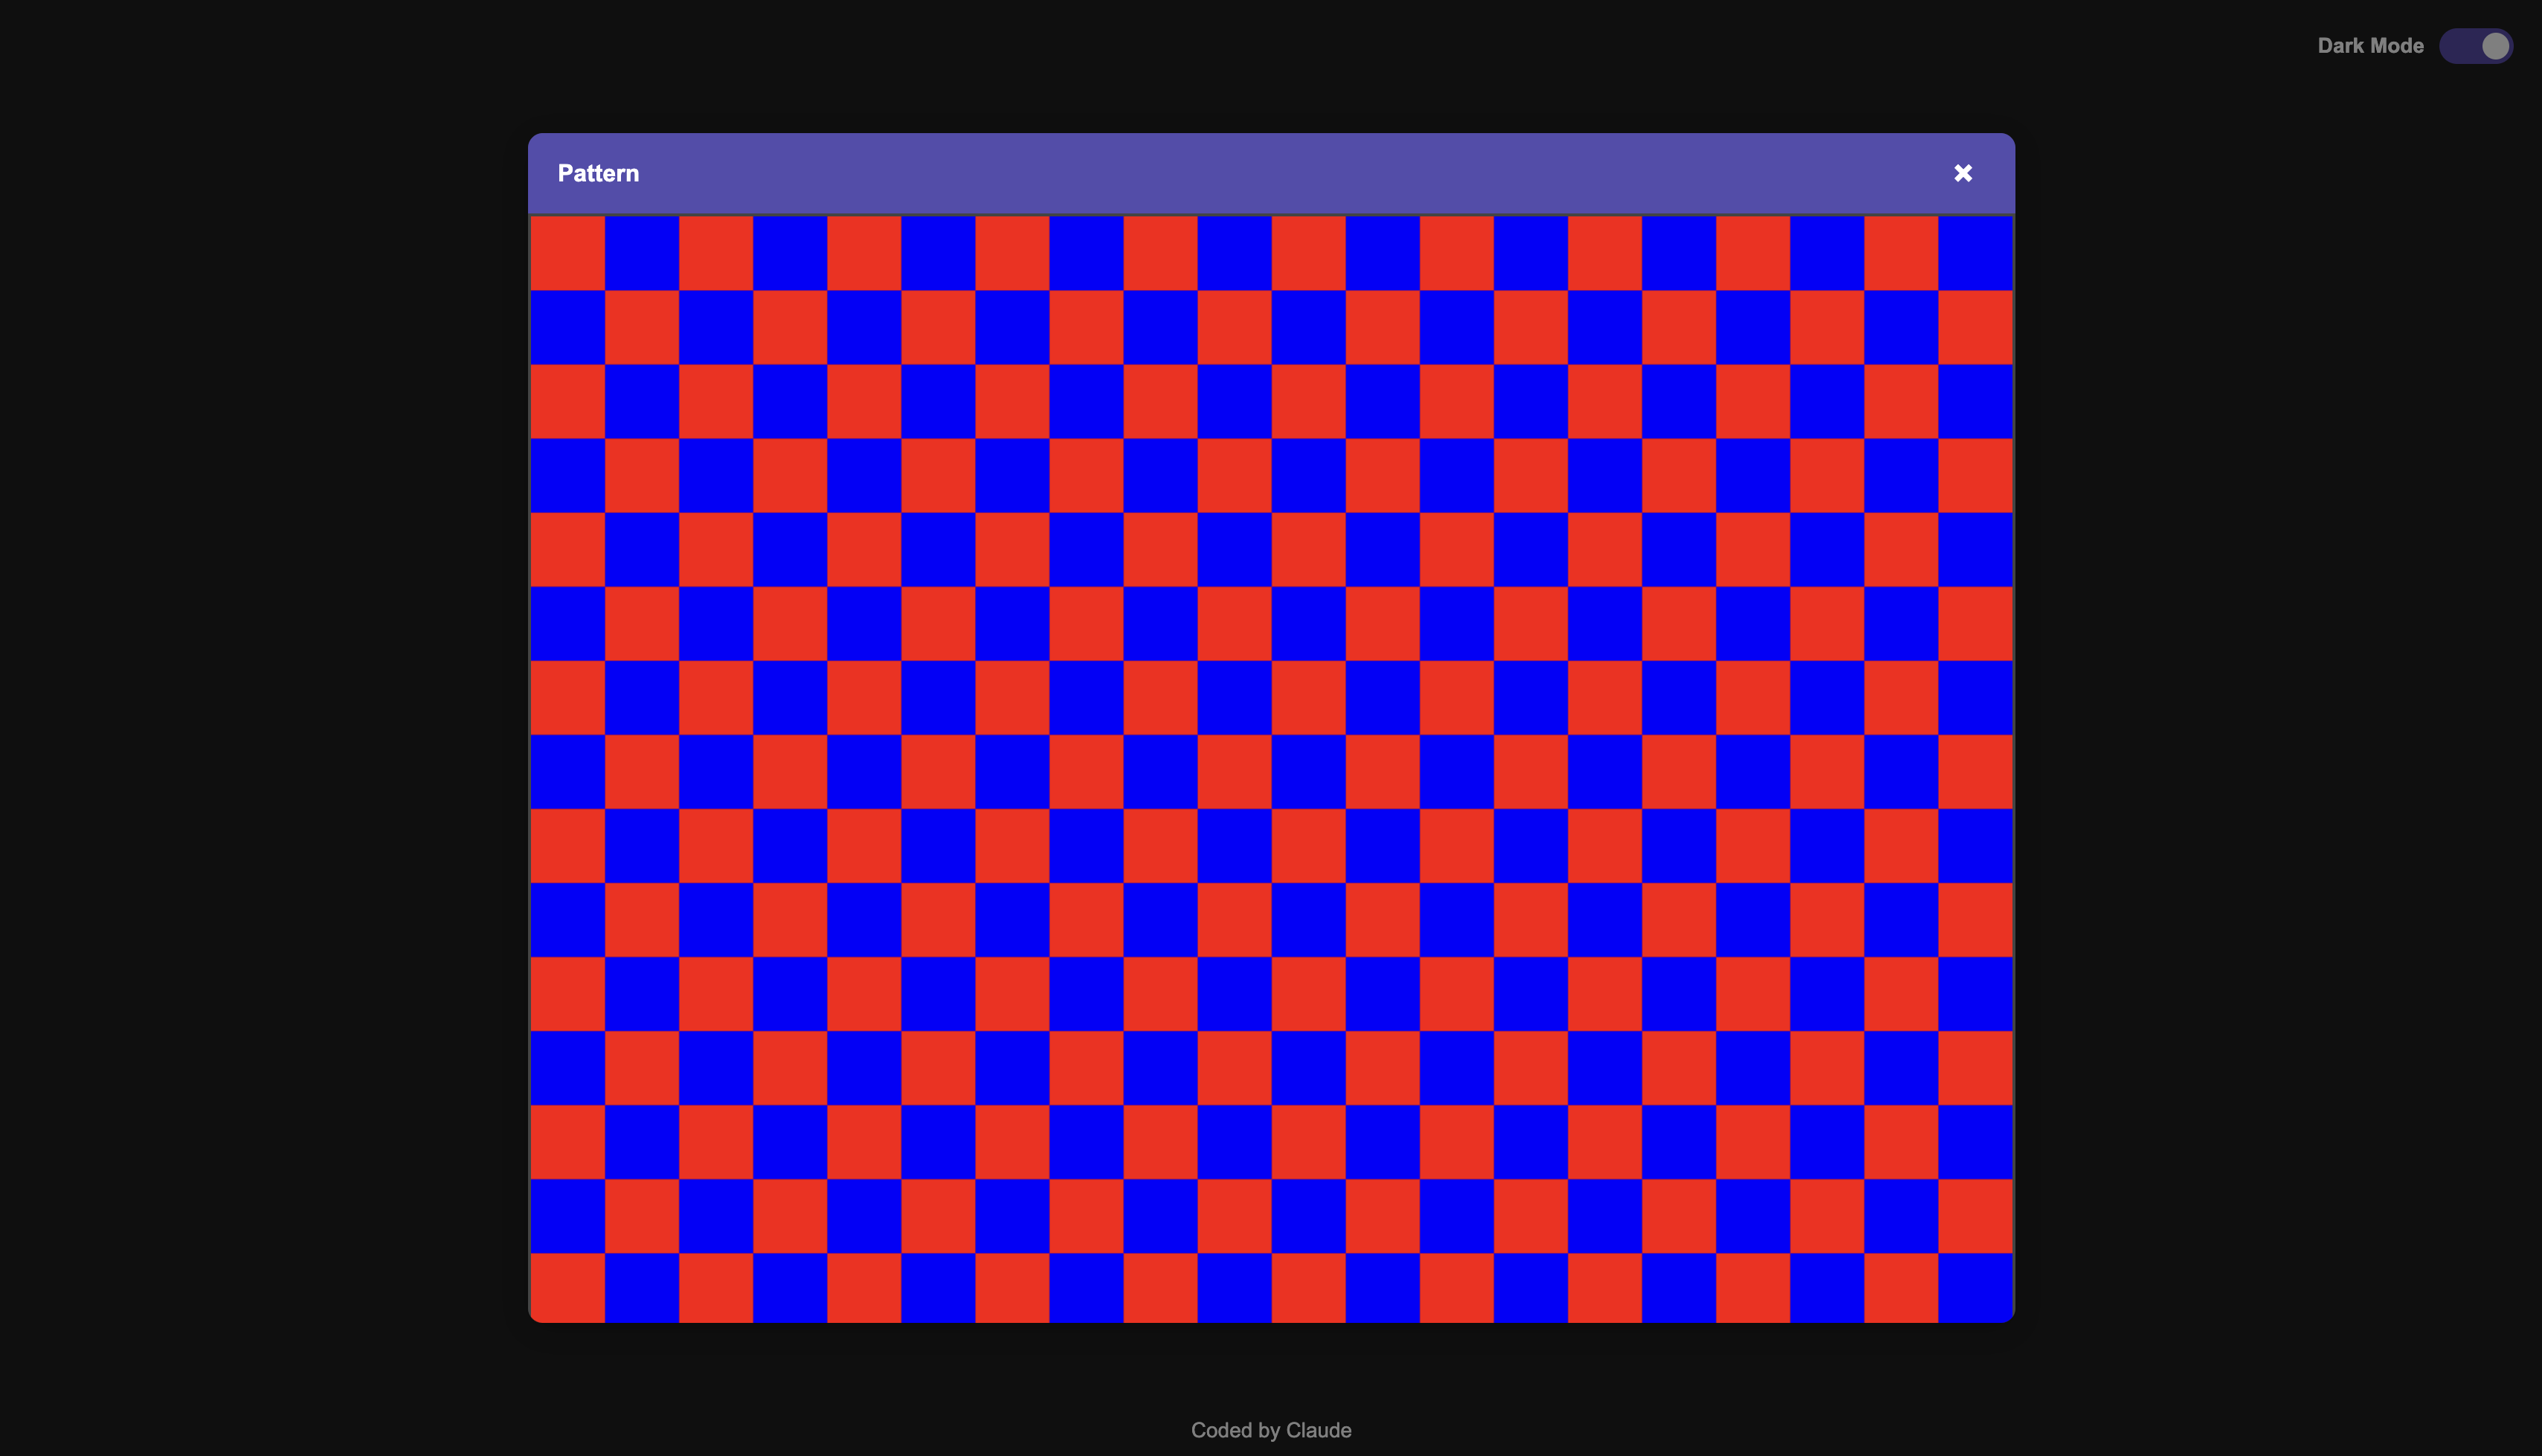Click the Pattern dialog header bar
Viewport: 2542px width, 1456px height.
(x=1270, y=173)
